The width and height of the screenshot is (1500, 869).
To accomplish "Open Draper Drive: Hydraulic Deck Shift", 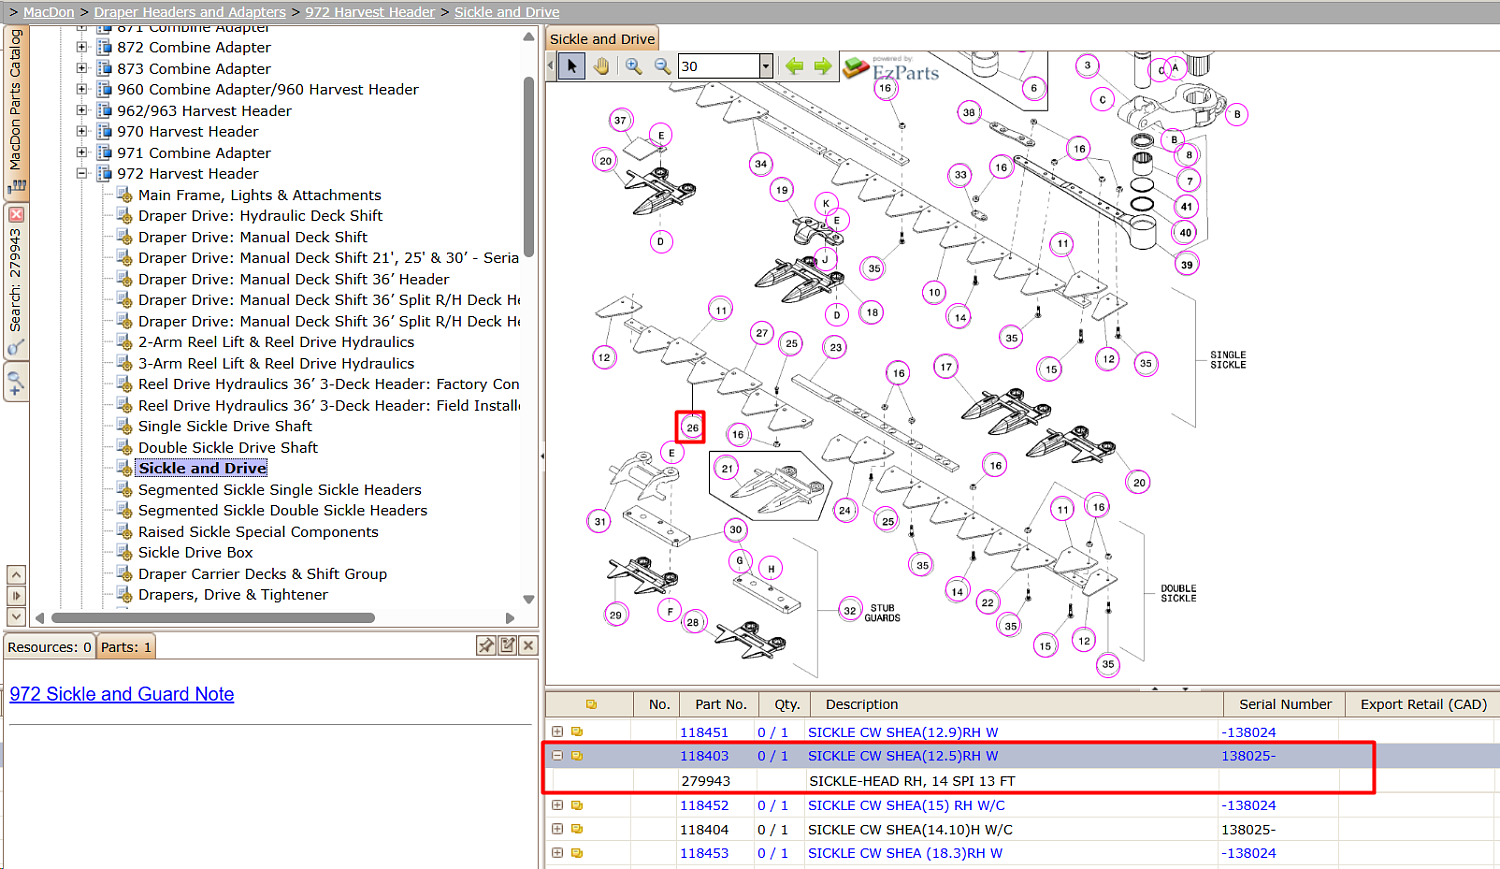I will (260, 216).
